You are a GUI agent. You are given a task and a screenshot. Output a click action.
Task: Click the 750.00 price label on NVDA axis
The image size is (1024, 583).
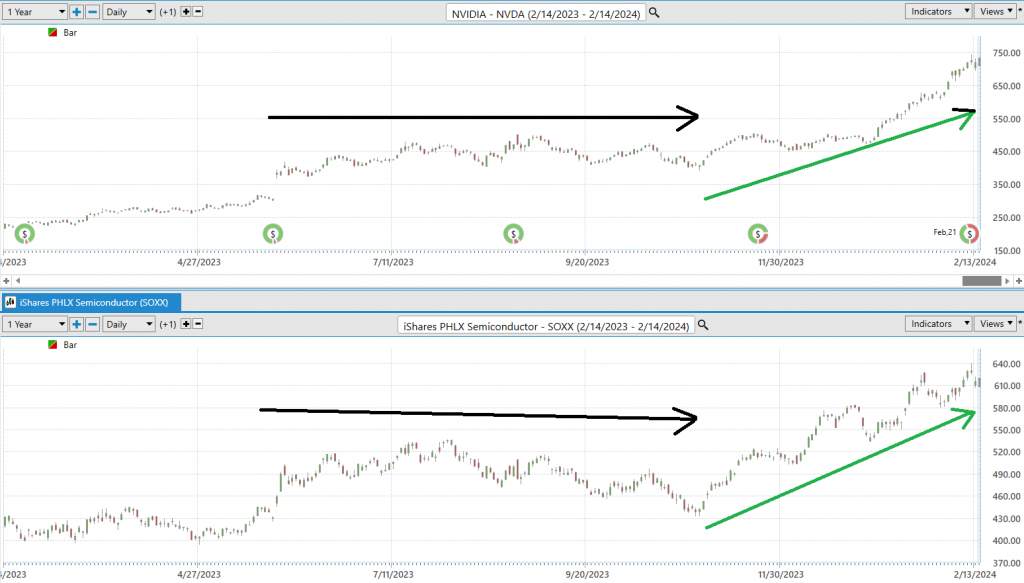pos(1006,53)
